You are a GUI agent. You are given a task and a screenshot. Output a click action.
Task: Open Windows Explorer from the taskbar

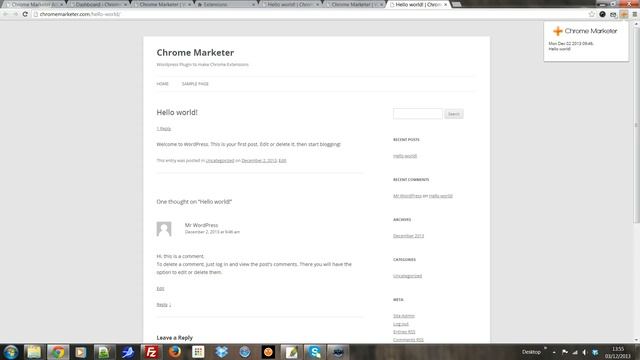34,352
